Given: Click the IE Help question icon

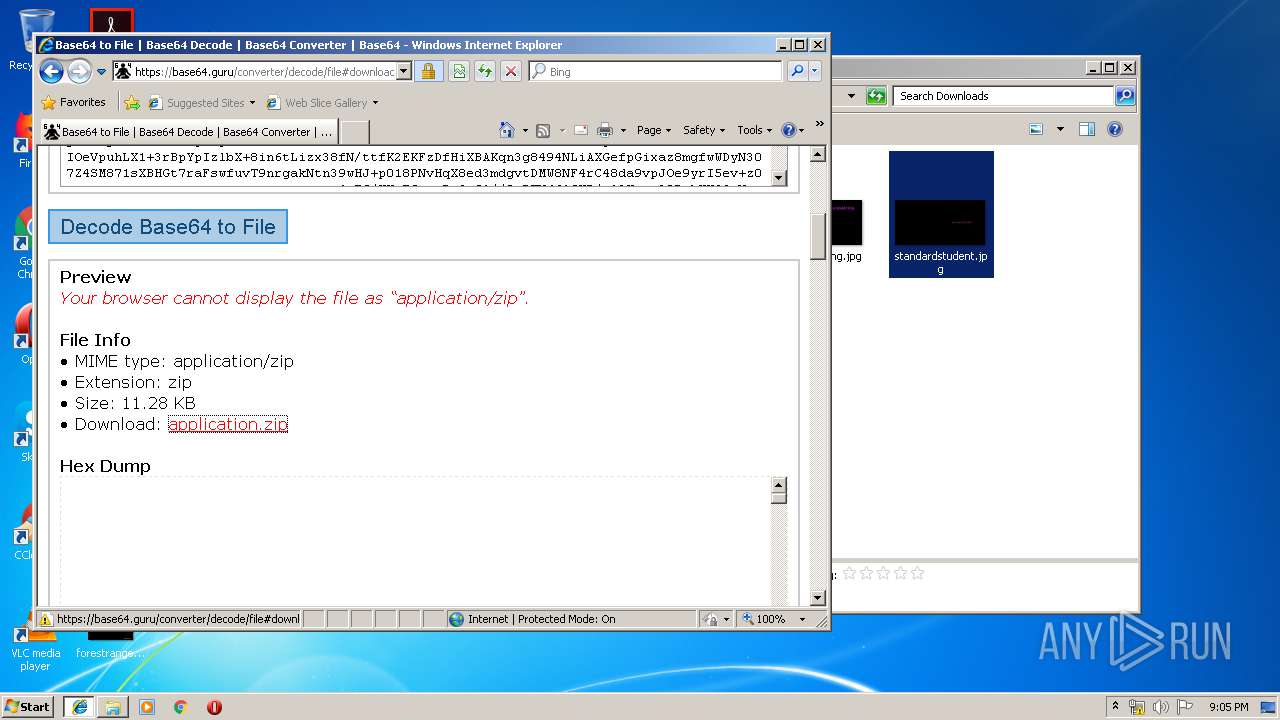Looking at the screenshot, I should coord(788,130).
